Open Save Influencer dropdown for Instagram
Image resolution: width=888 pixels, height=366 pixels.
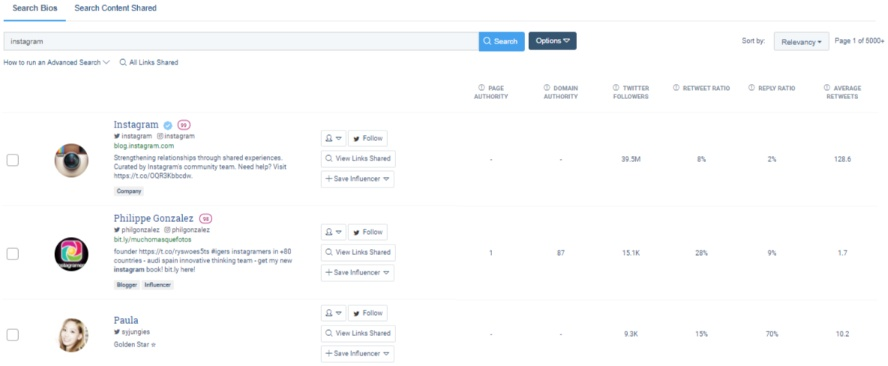click(x=357, y=179)
